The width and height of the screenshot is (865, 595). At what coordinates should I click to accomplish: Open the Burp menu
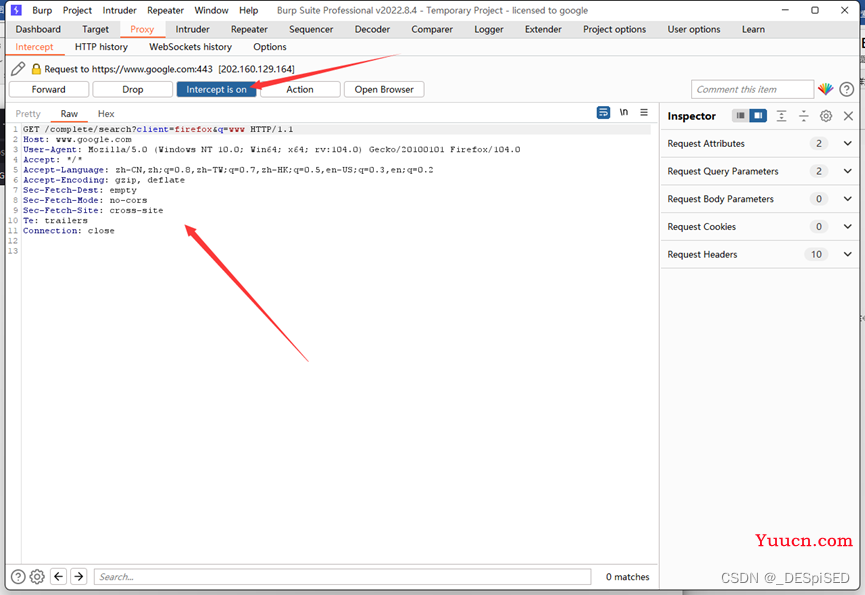[42, 10]
